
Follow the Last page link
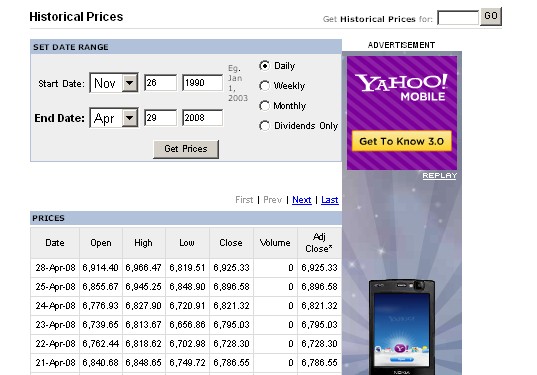pos(330,200)
